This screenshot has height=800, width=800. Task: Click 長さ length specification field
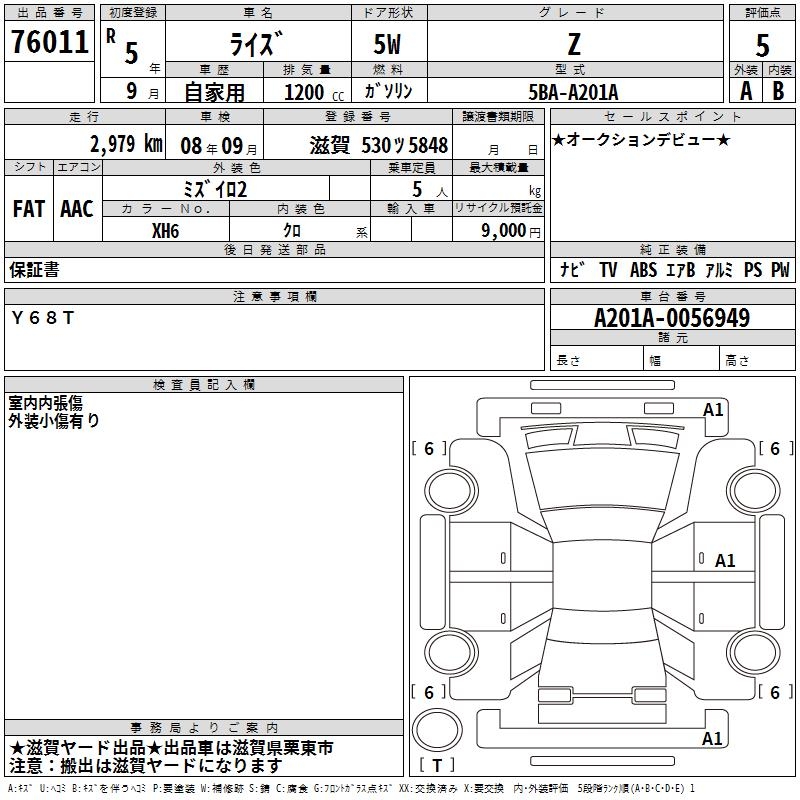[596, 360]
